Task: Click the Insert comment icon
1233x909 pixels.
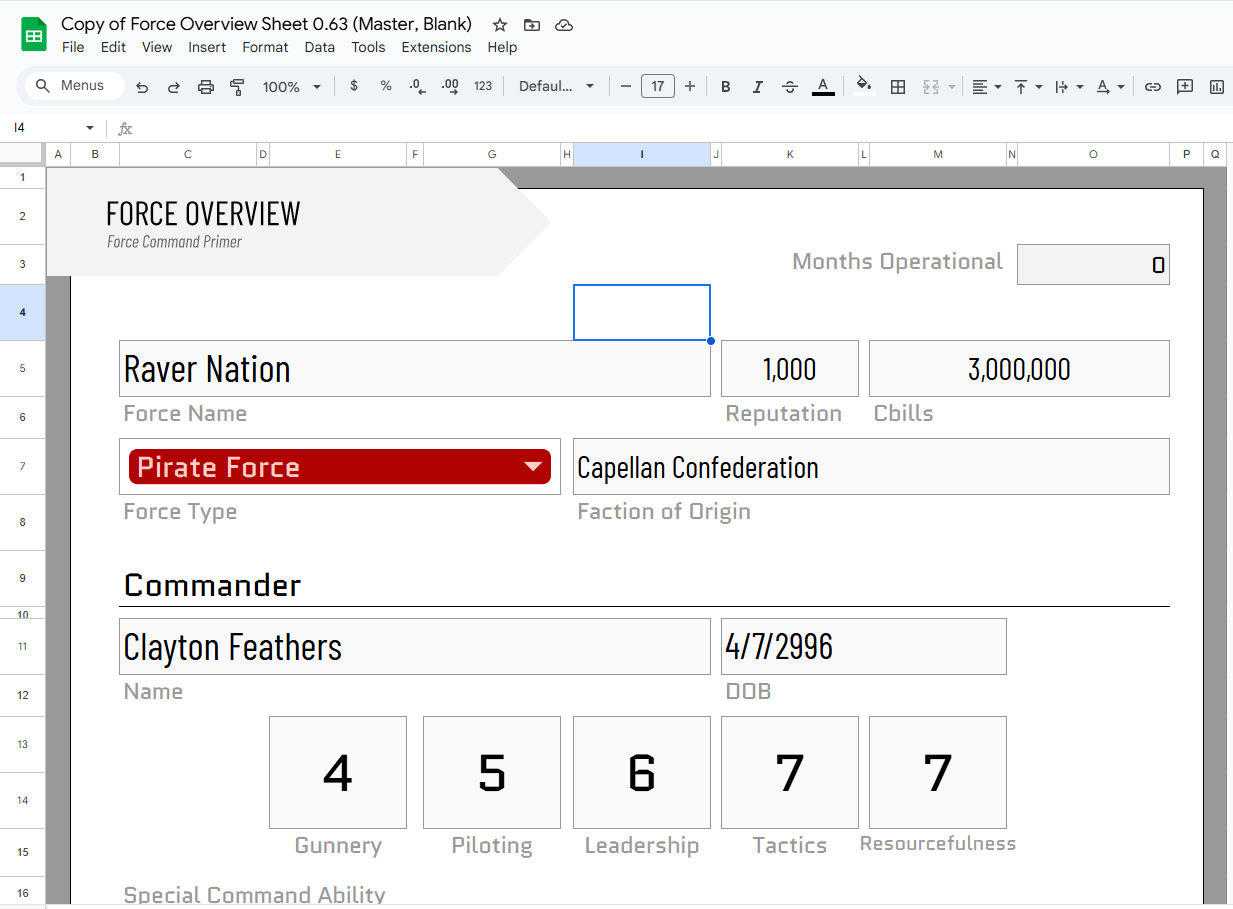Action: [1185, 87]
